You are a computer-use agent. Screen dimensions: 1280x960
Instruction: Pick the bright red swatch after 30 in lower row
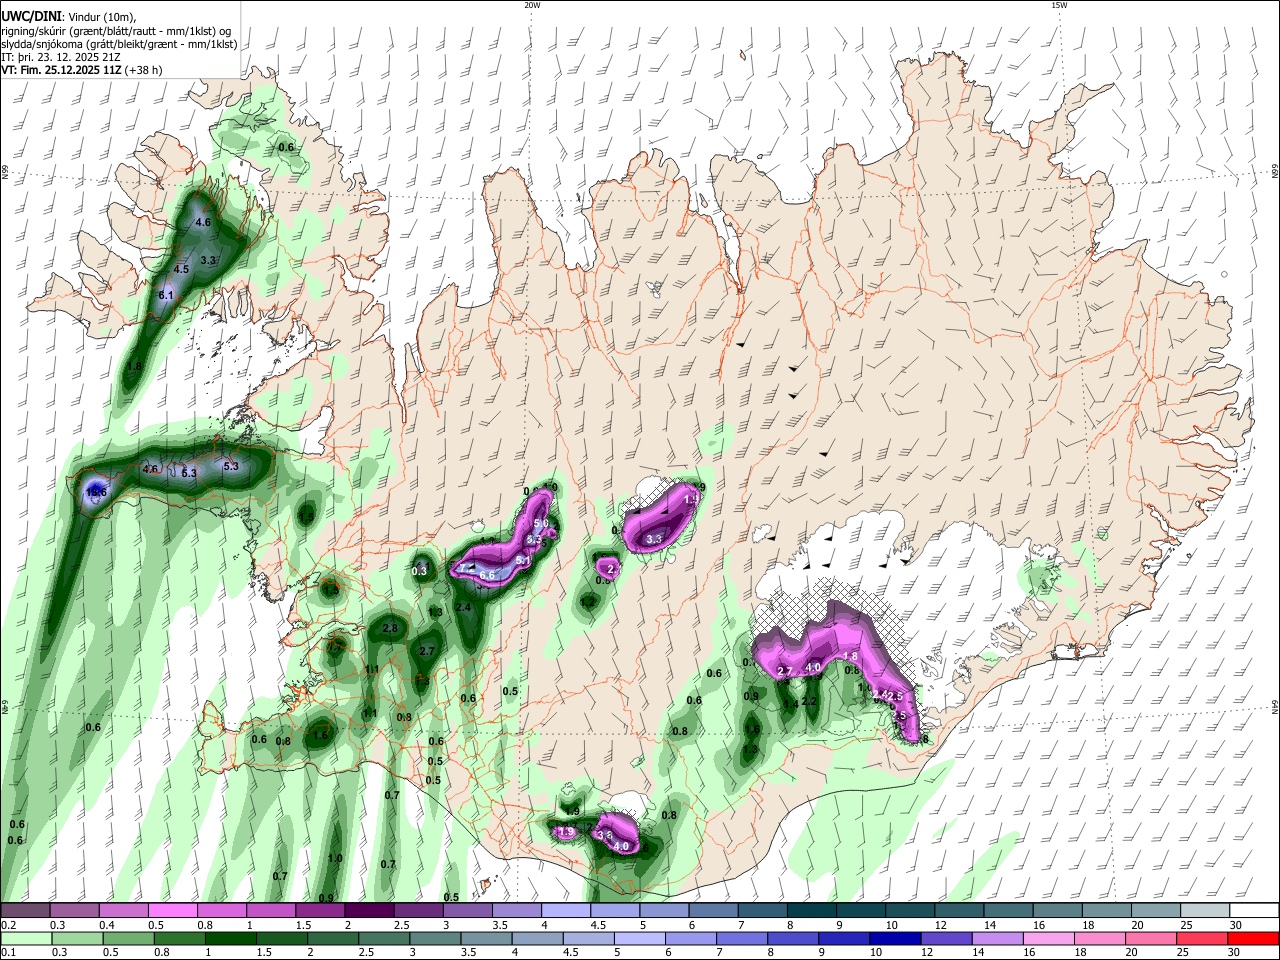point(1253,938)
